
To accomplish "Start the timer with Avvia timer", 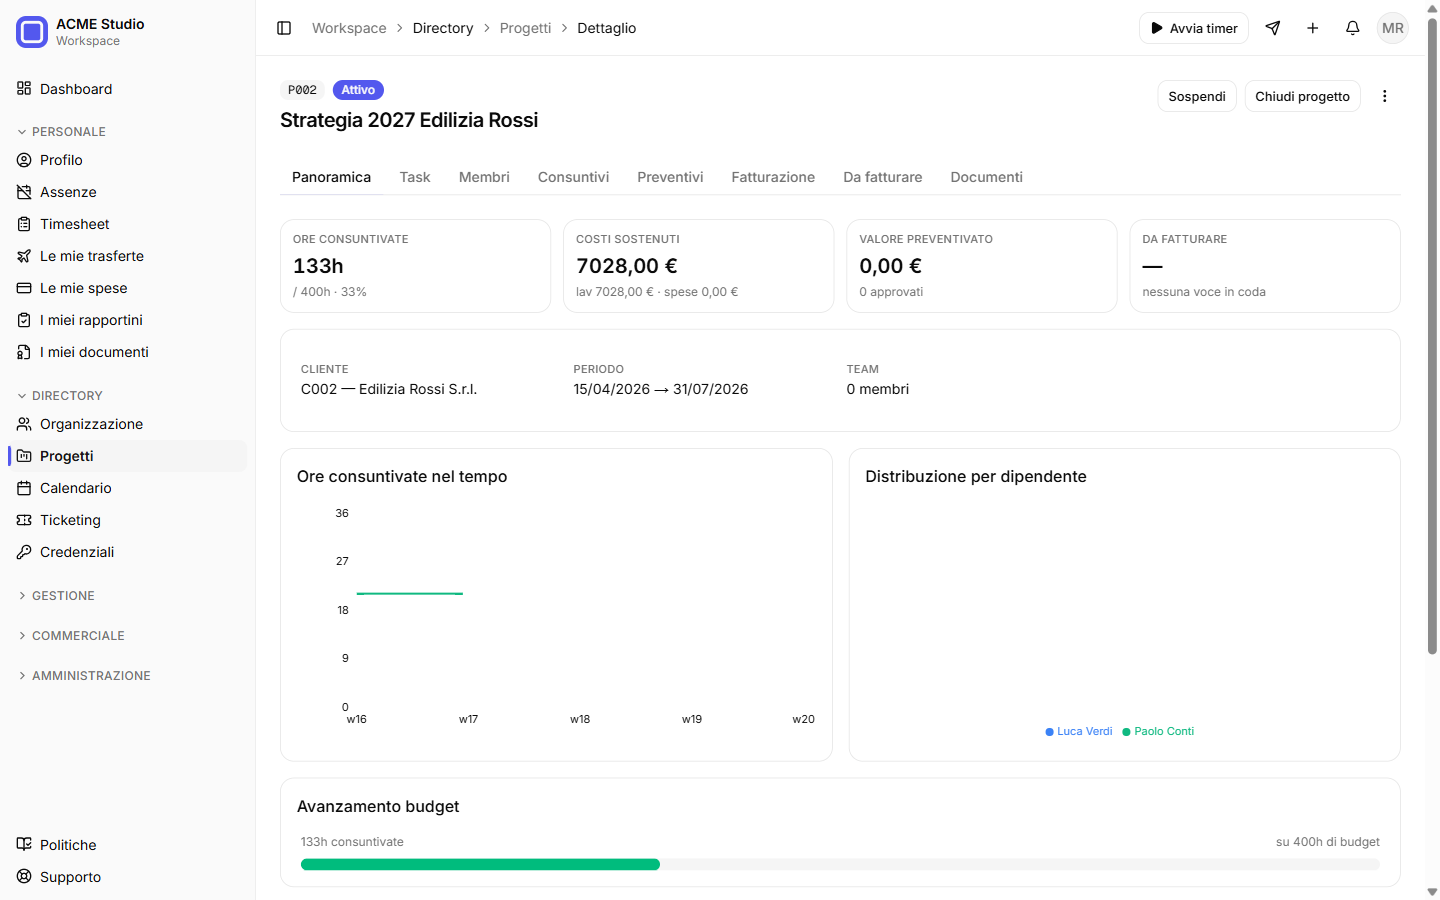I will [x=1194, y=28].
